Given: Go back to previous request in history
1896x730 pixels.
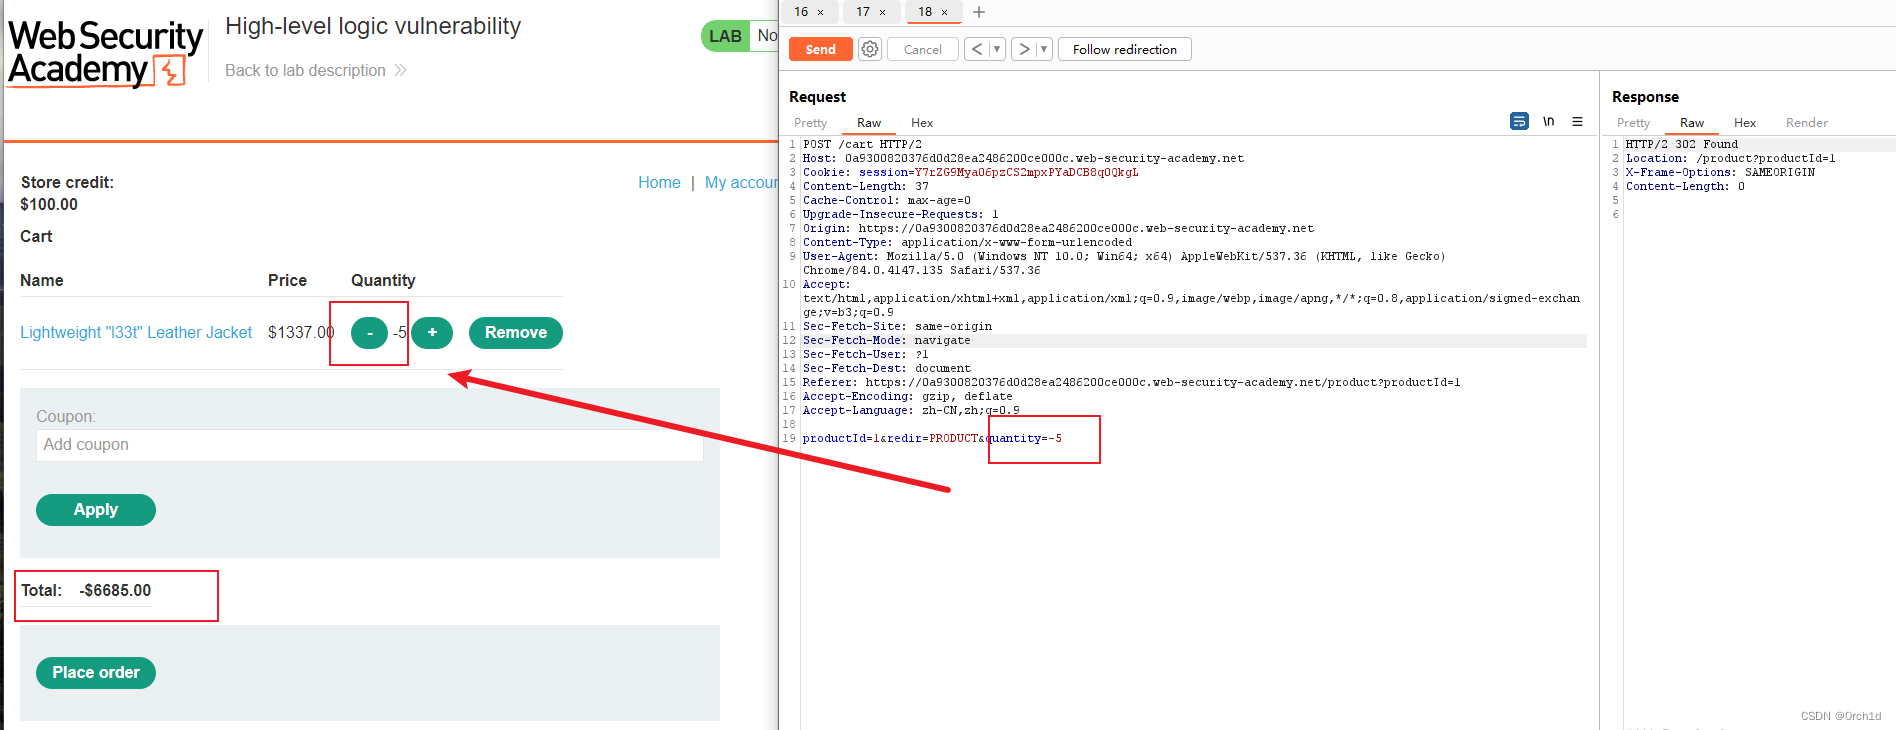Looking at the screenshot, I should point(977,49).
